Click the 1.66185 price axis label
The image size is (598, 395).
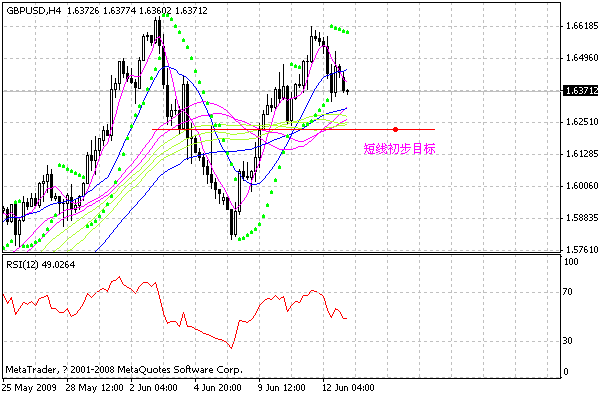tap(582, 26)
